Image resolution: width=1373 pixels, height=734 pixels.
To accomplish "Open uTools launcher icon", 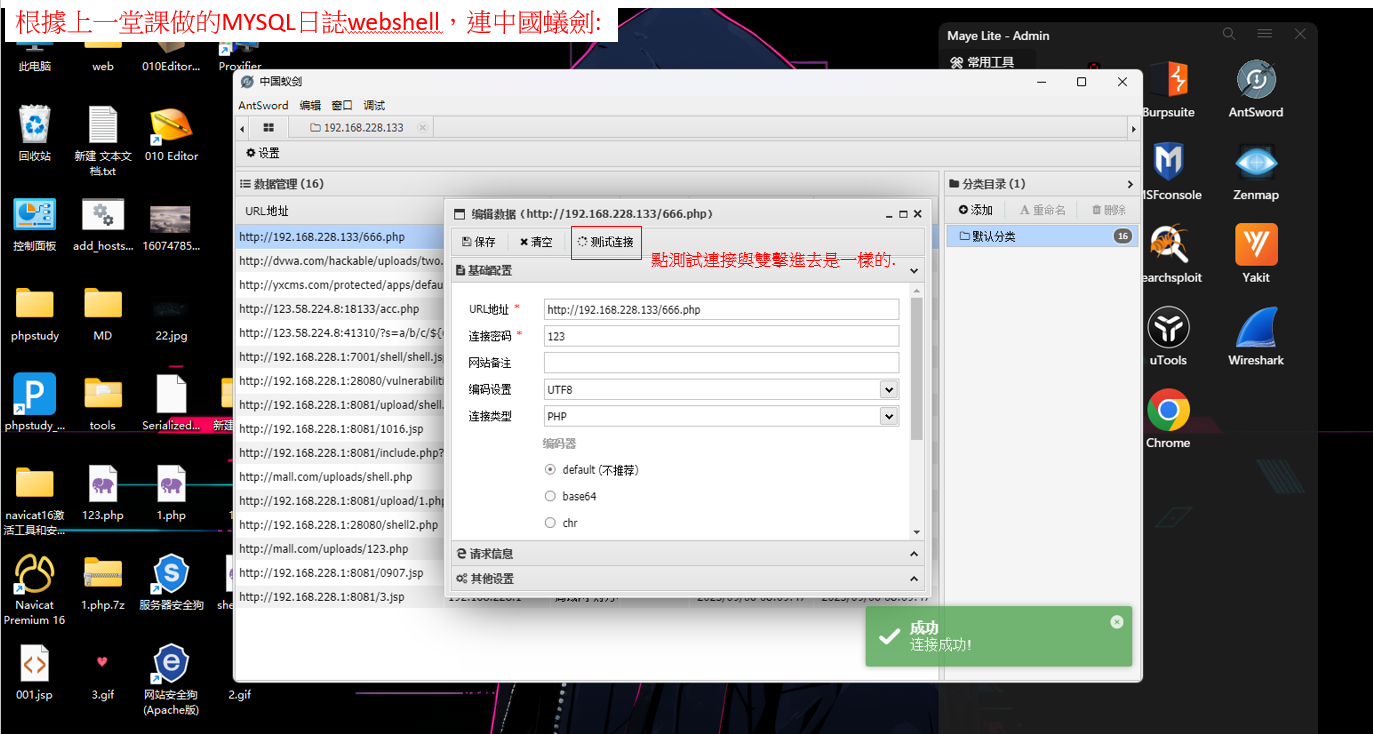I will point(1168,327).
